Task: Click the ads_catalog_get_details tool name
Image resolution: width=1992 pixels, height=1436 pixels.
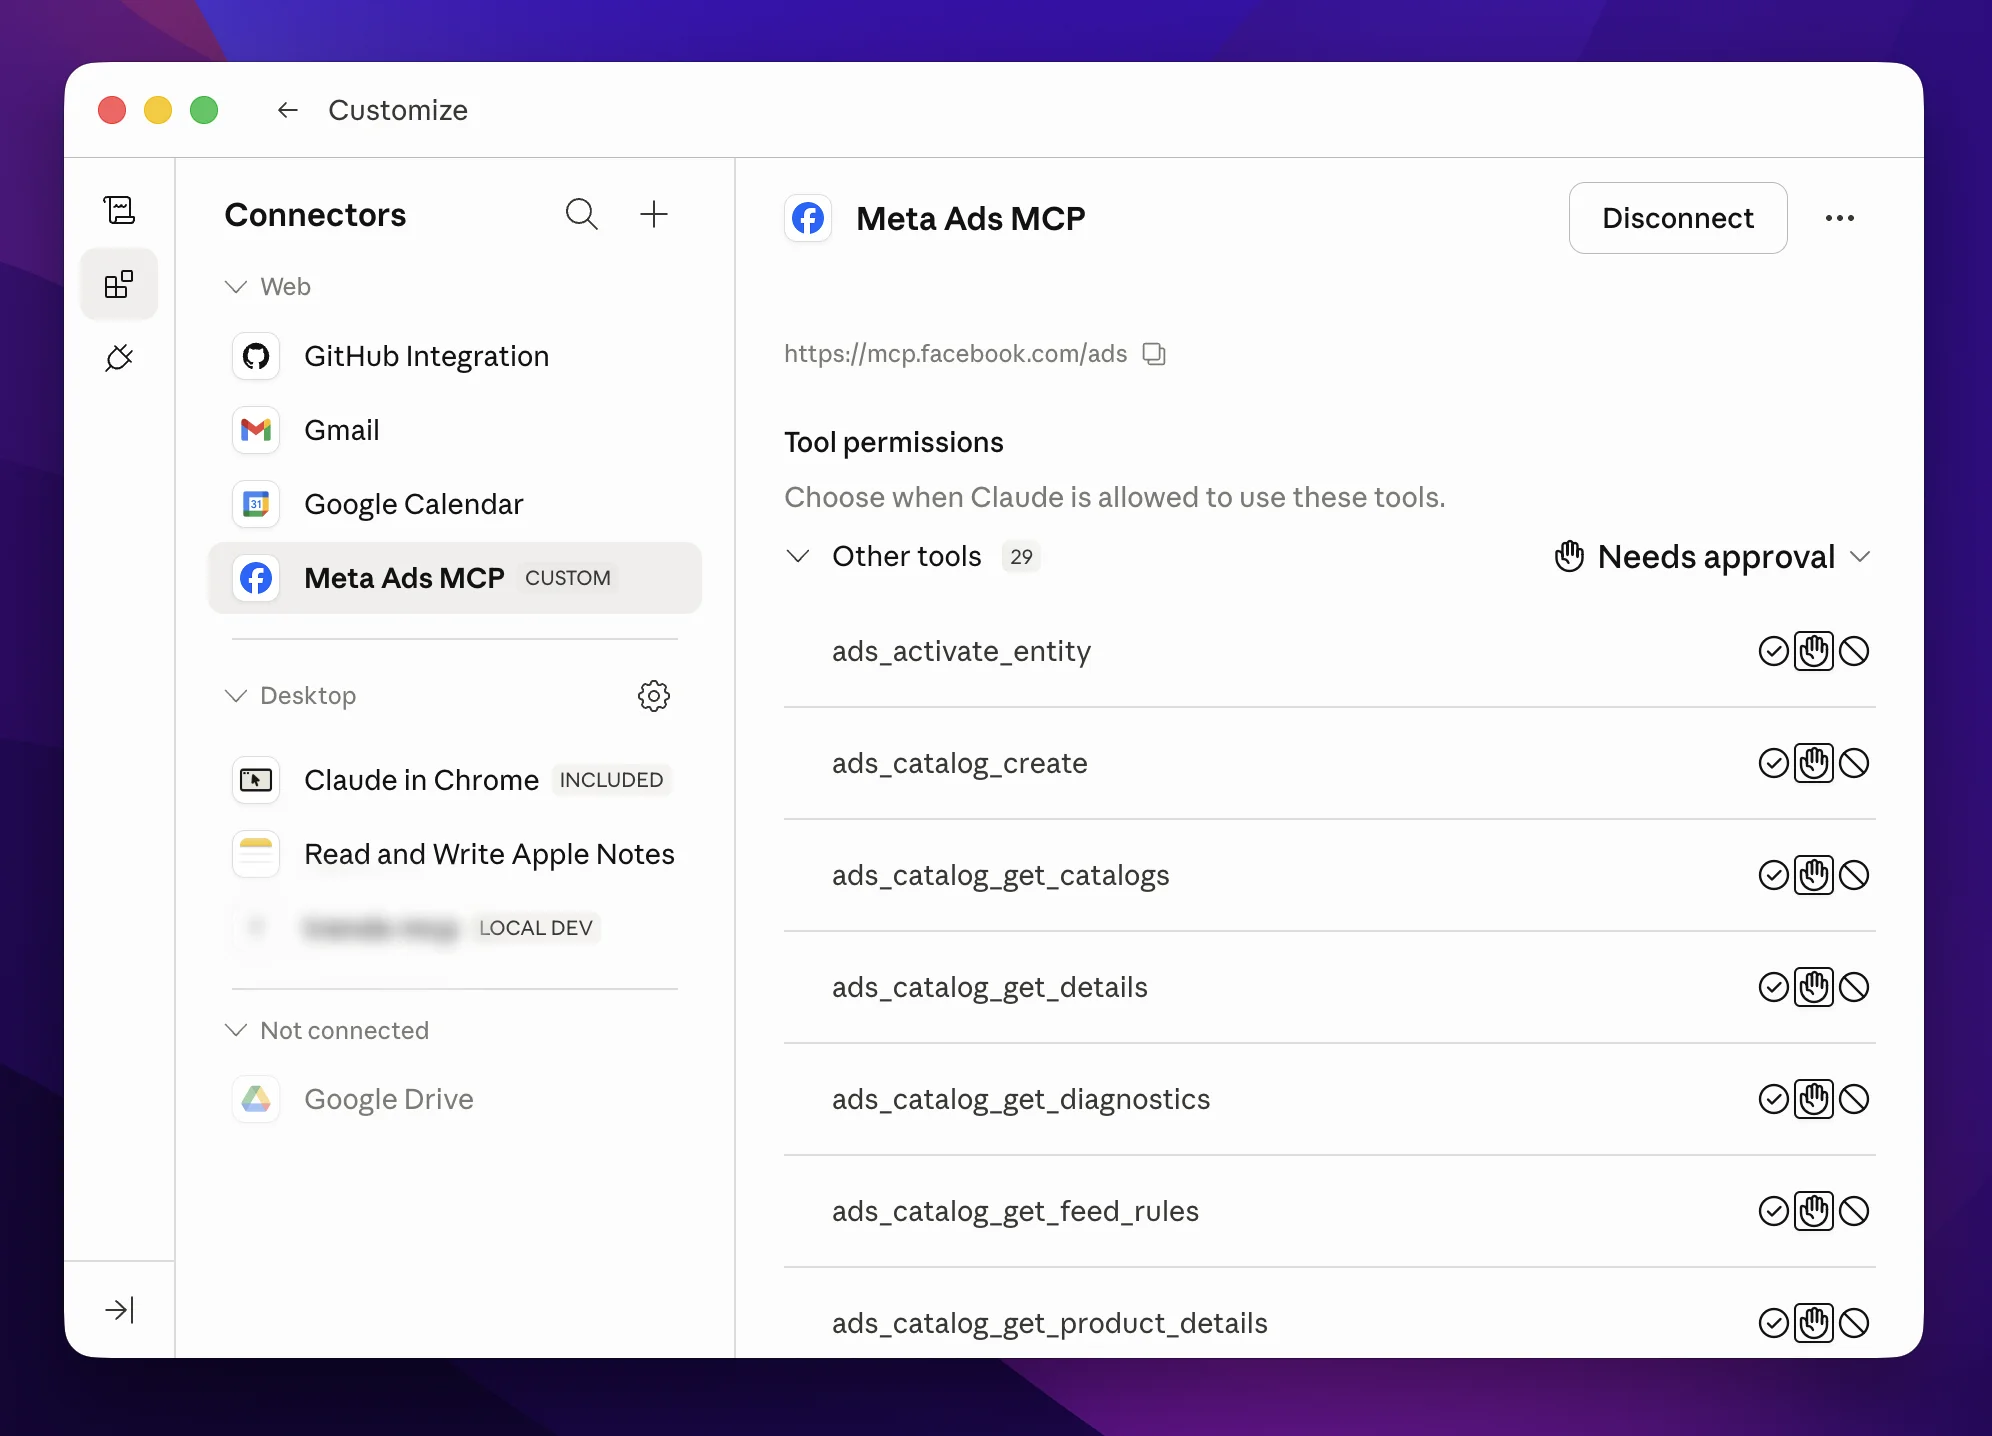Action: coord(989,988)
